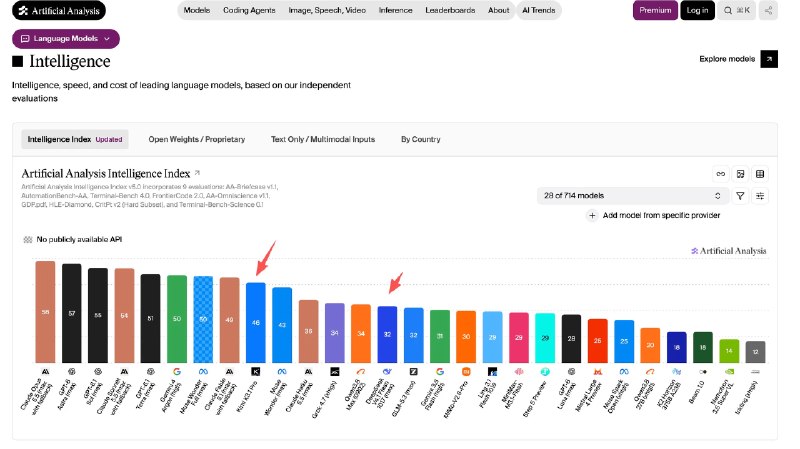Open Image, Speech, Video menu
The width and height of the screenshot is (800, 449).
tap(327, 10)
